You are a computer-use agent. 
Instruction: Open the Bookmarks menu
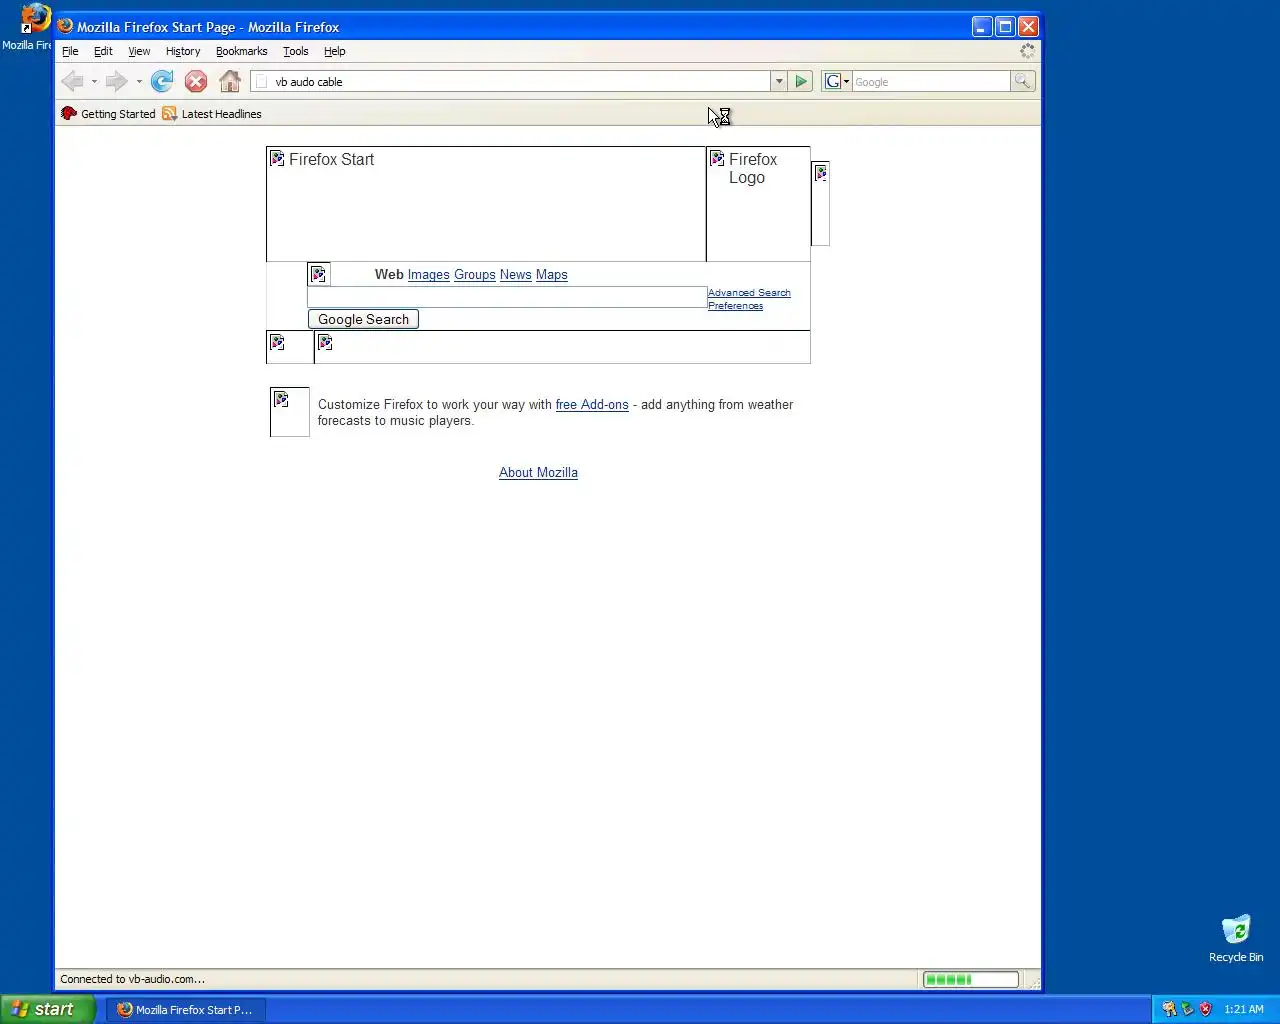click(242, 51)
